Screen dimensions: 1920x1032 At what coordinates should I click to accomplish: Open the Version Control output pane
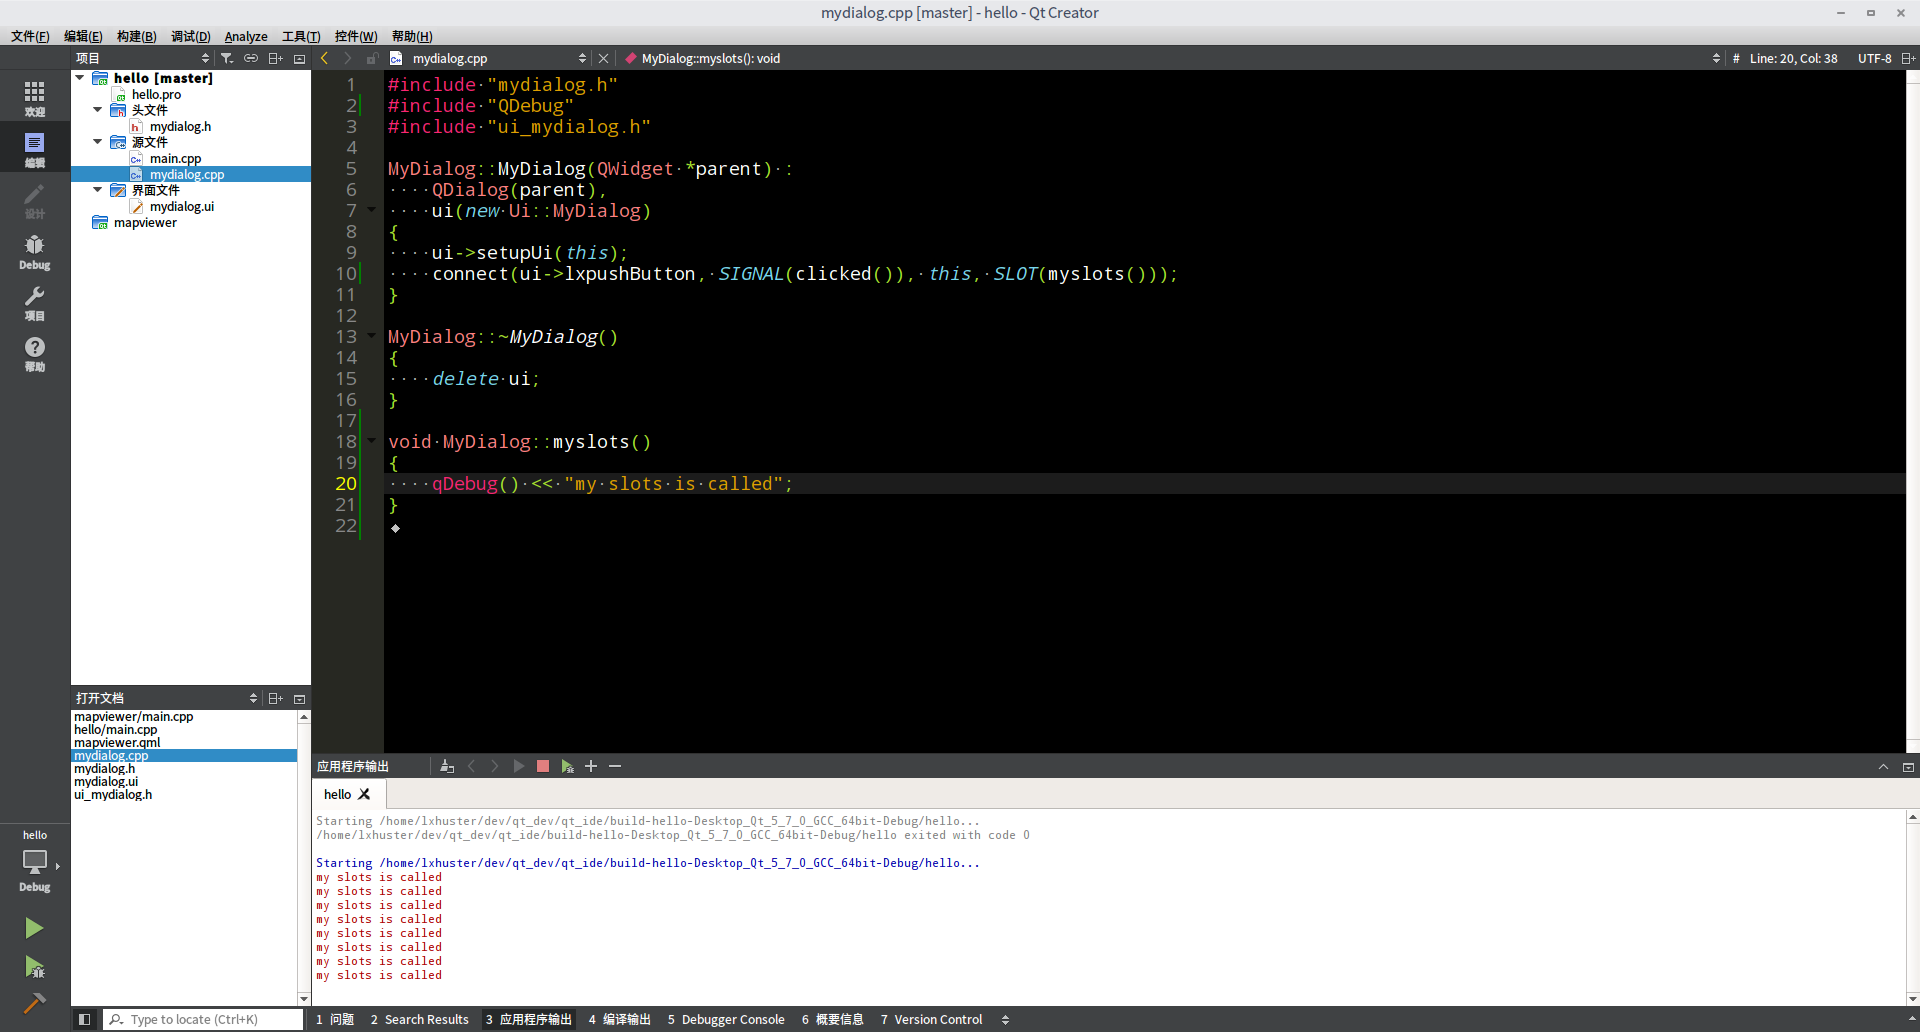point(931,1019)
